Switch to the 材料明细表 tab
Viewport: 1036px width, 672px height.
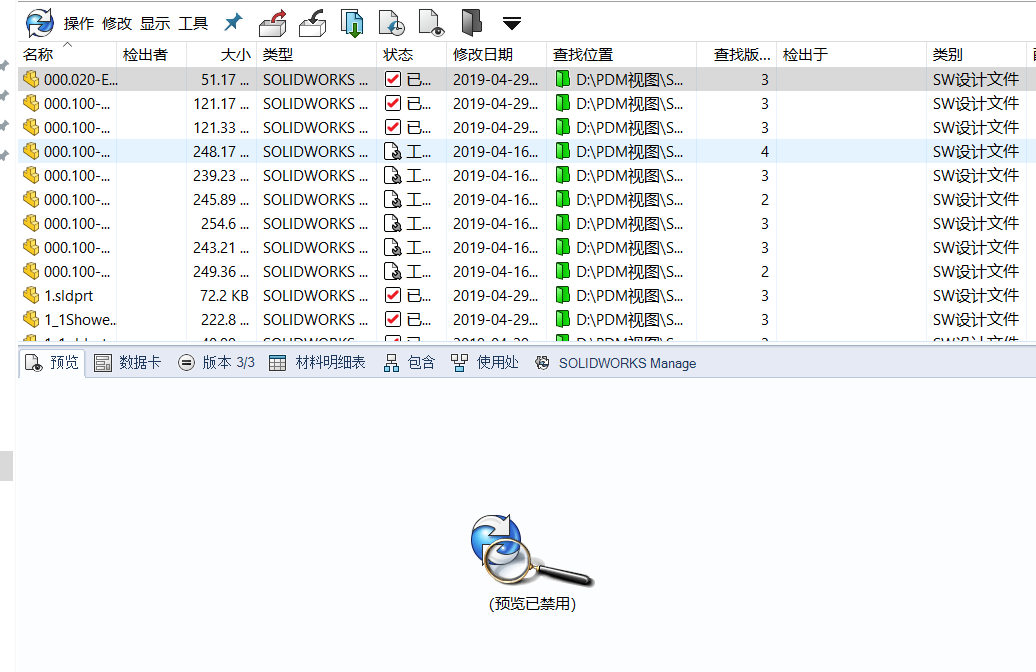pos(318,363)
